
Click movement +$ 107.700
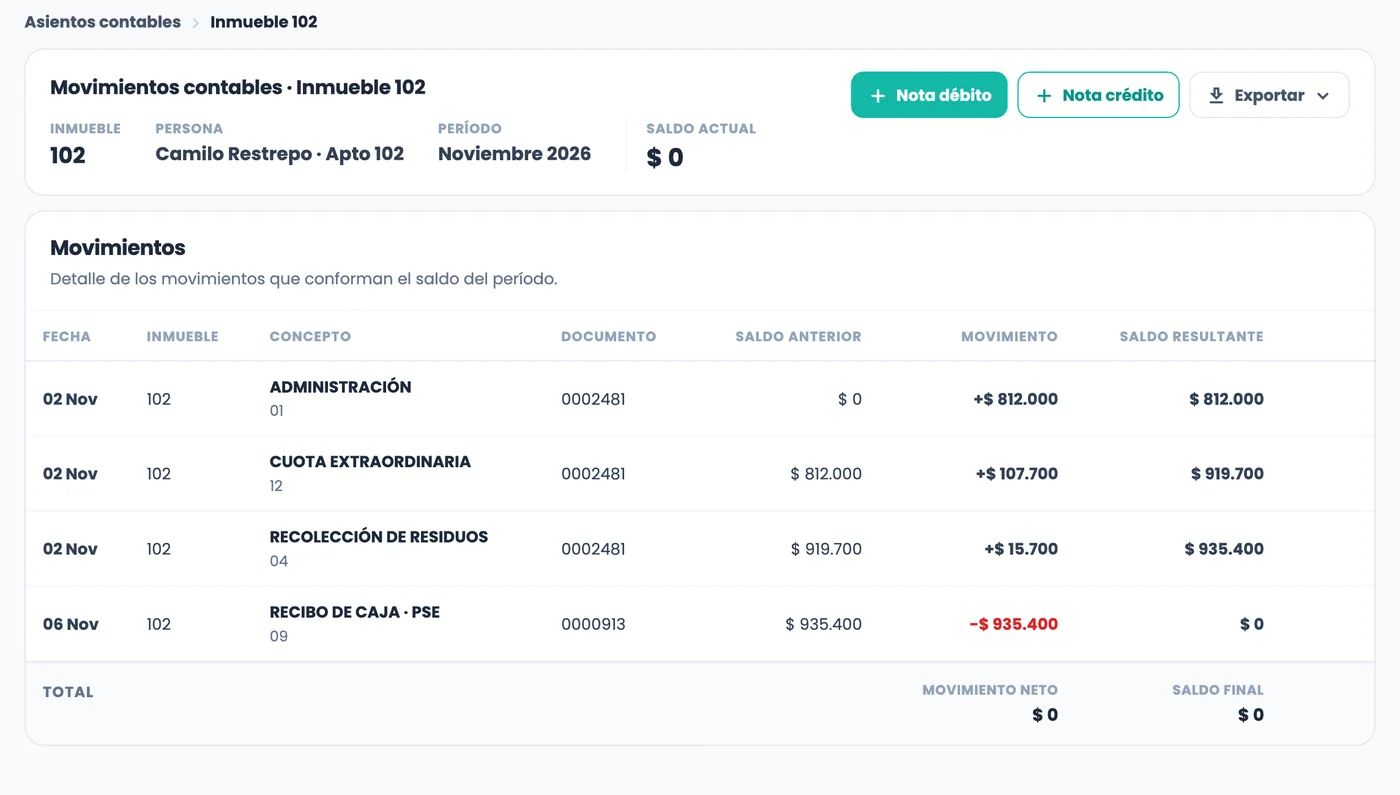(1017, 474)
